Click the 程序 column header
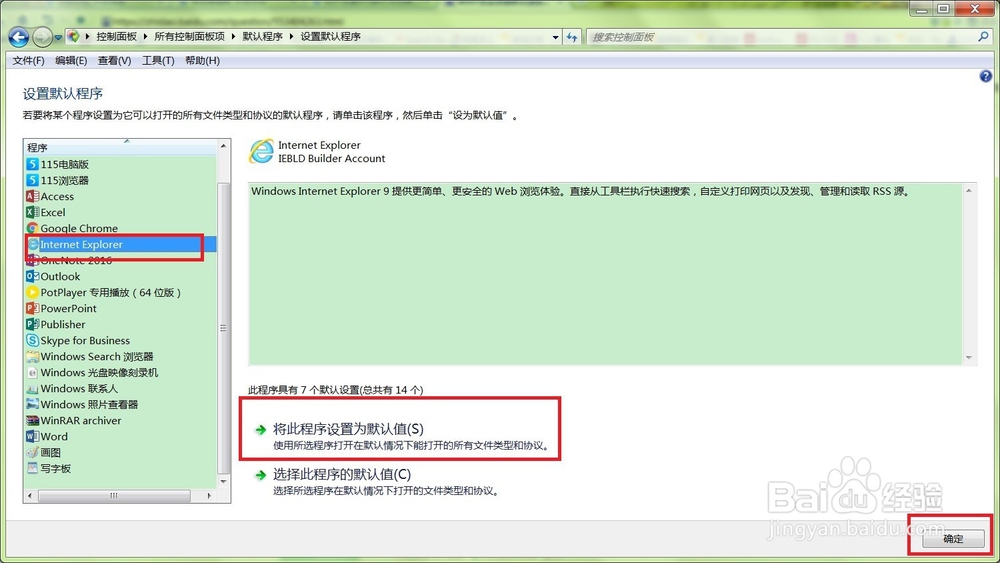1000x563 pixels. pyautogui.click(x=121, y=147)
